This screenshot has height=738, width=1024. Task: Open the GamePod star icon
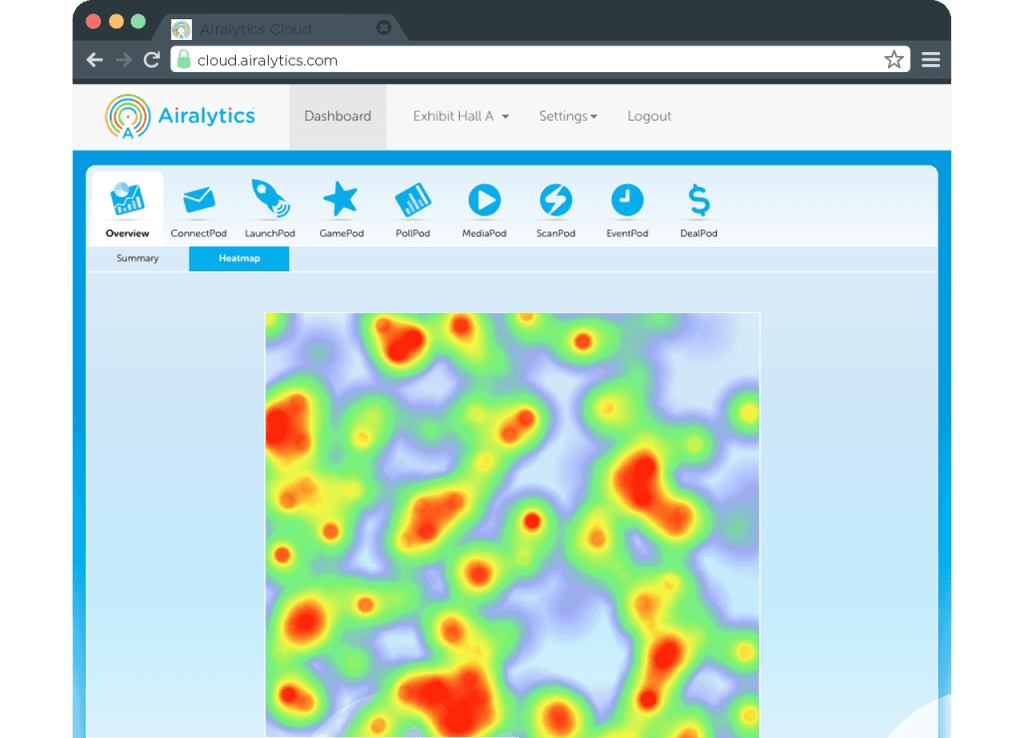(341, 199)
